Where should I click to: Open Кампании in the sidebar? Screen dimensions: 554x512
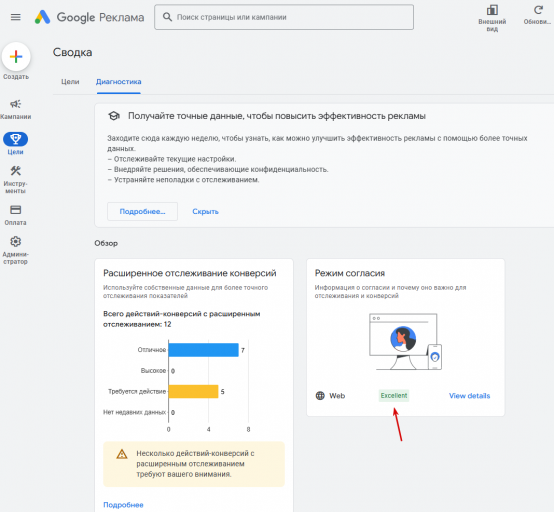click(x=16, y=109)
